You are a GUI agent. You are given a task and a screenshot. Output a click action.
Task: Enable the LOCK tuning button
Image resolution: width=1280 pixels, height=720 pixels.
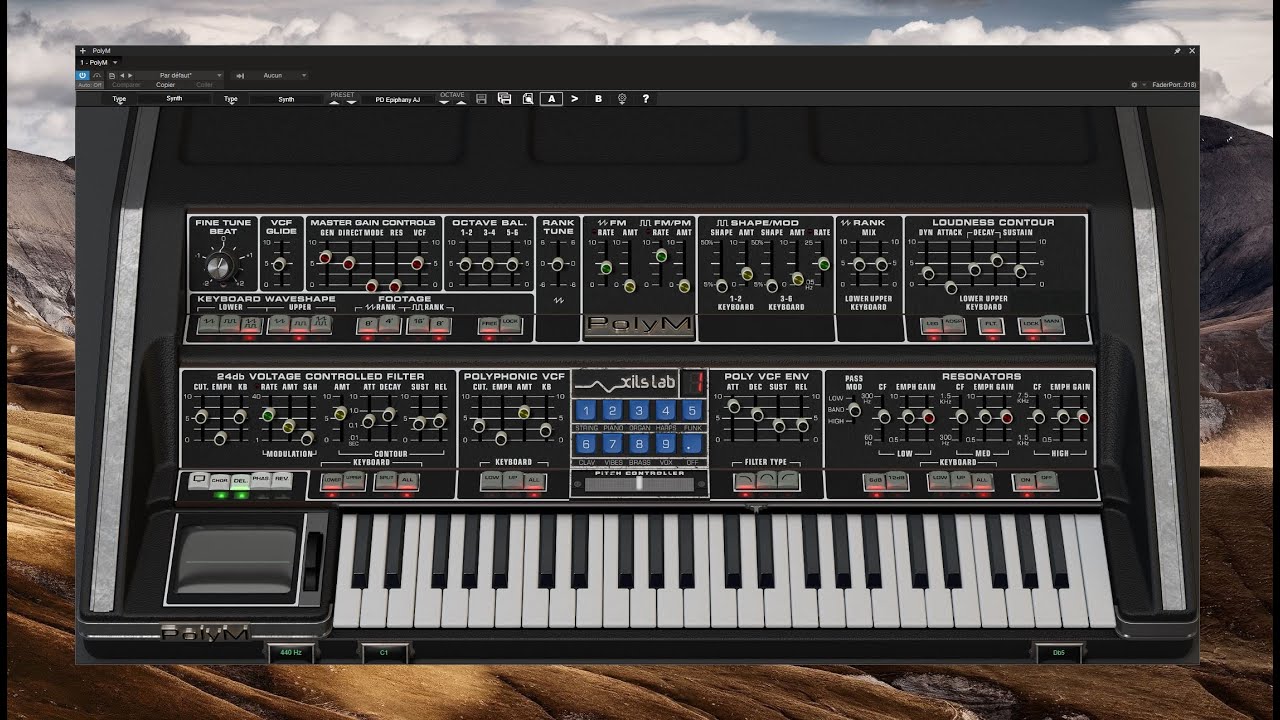coord(510,324)
